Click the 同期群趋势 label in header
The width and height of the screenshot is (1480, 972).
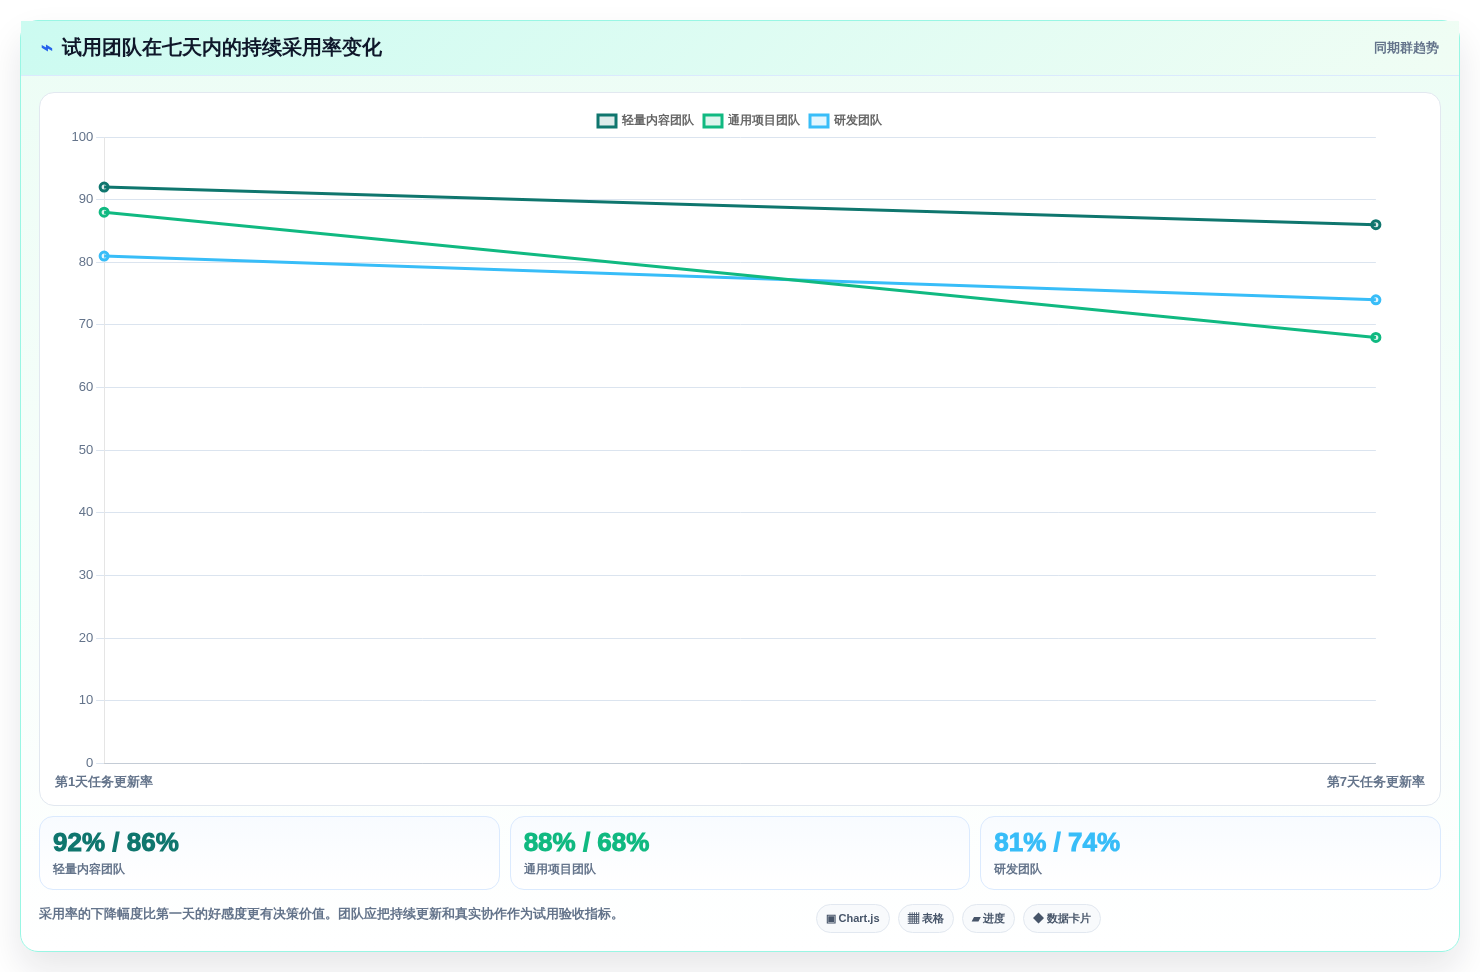[1406, 48]
